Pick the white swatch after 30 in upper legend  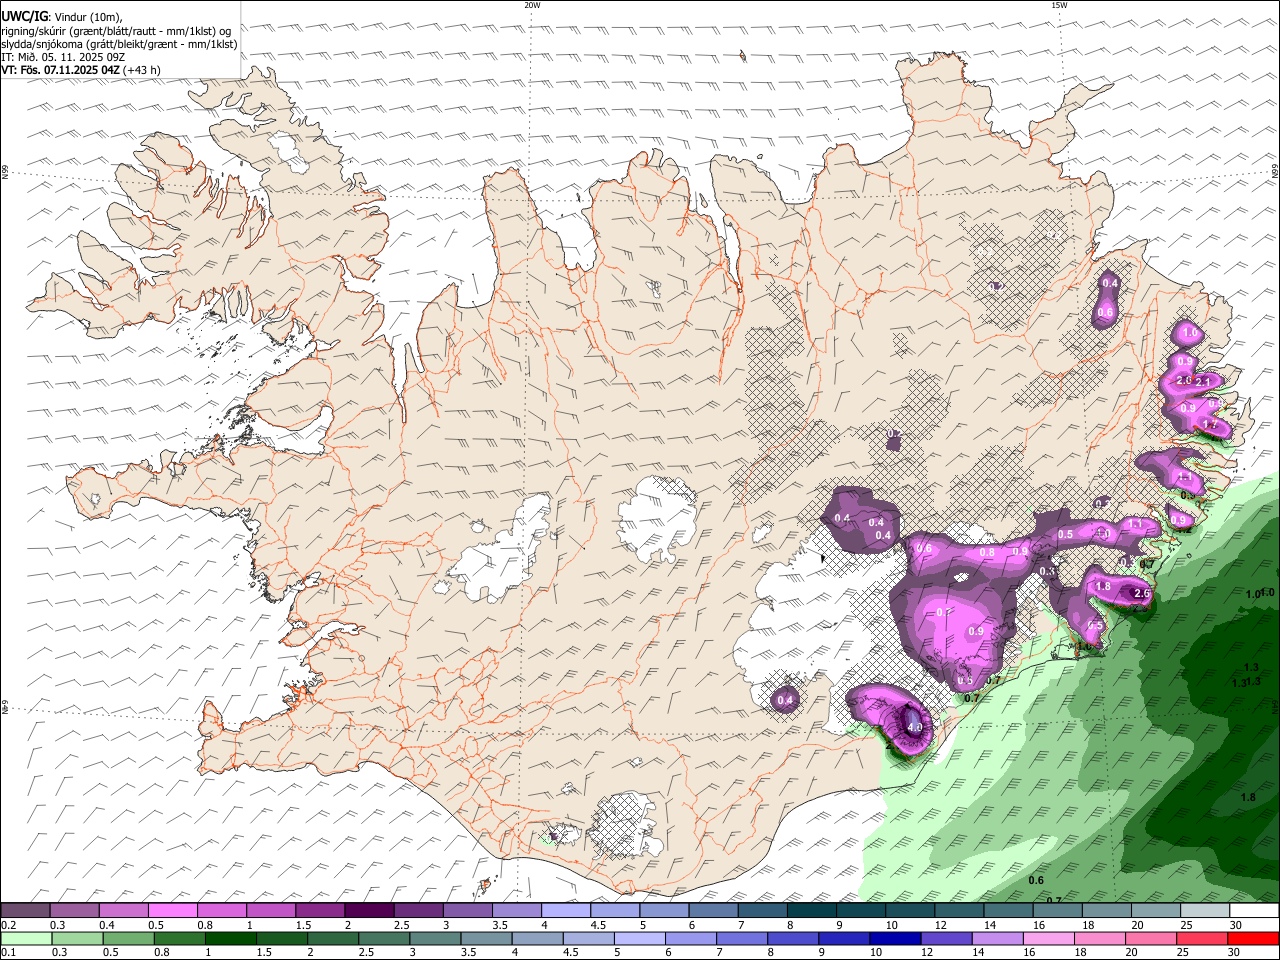[x=1254, y=910]
